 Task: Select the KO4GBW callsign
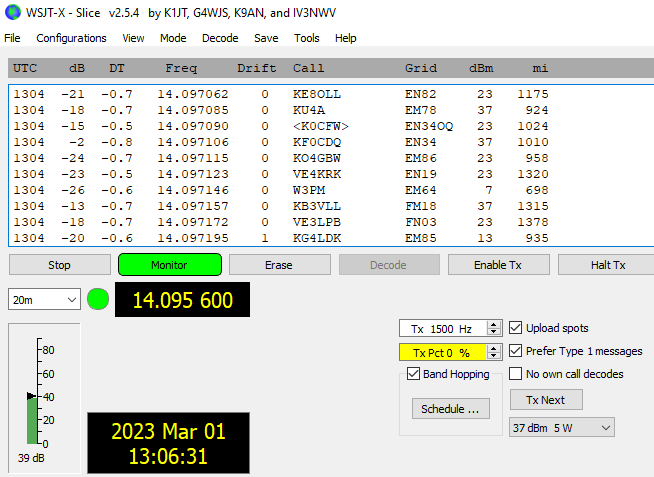[x=317, y=158]
